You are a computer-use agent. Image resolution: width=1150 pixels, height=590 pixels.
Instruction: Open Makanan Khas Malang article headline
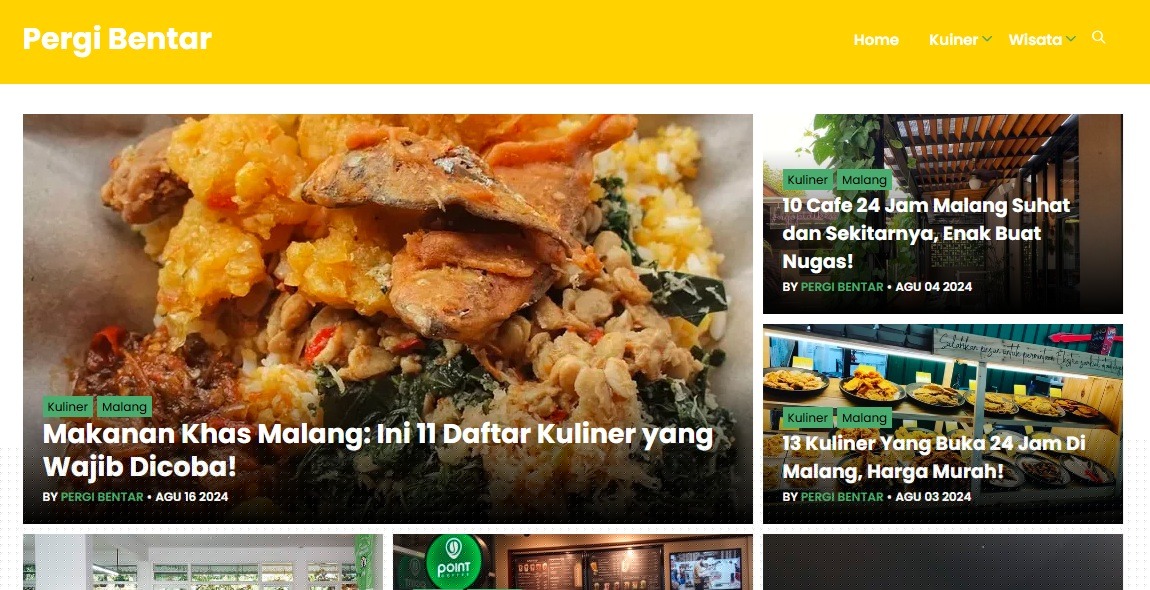pos(378,450)
